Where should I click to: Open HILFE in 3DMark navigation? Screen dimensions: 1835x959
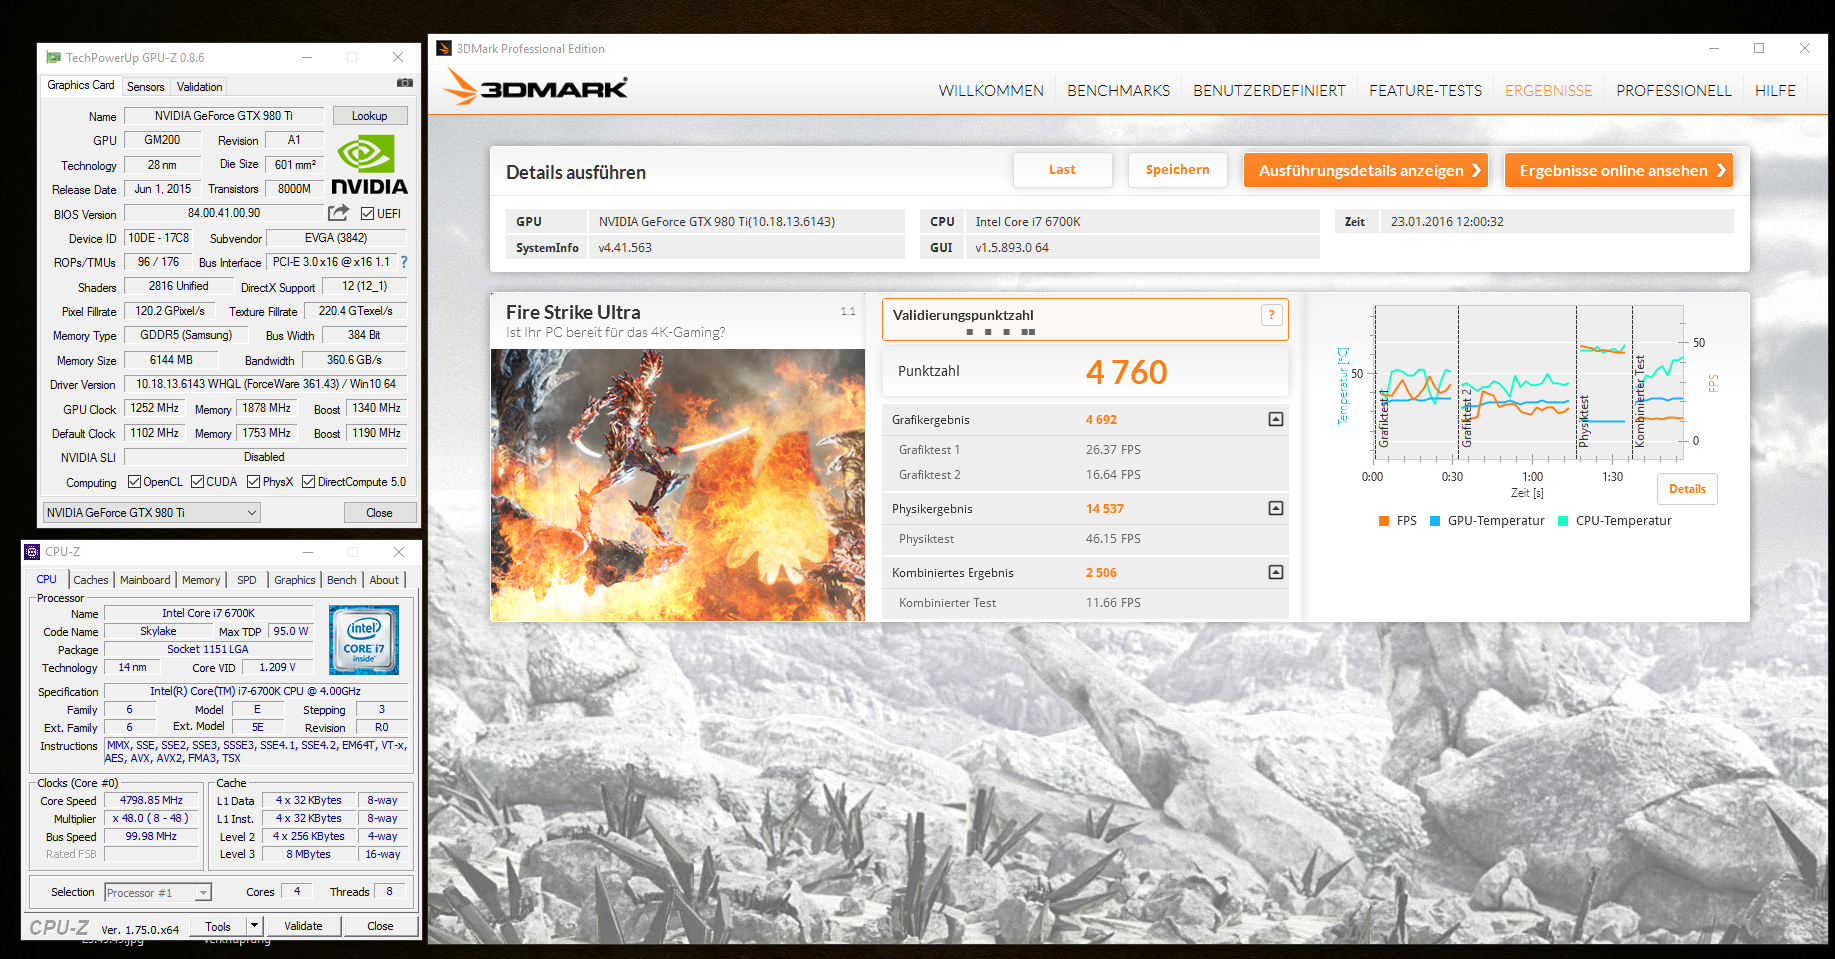[x=1775, y=90]
